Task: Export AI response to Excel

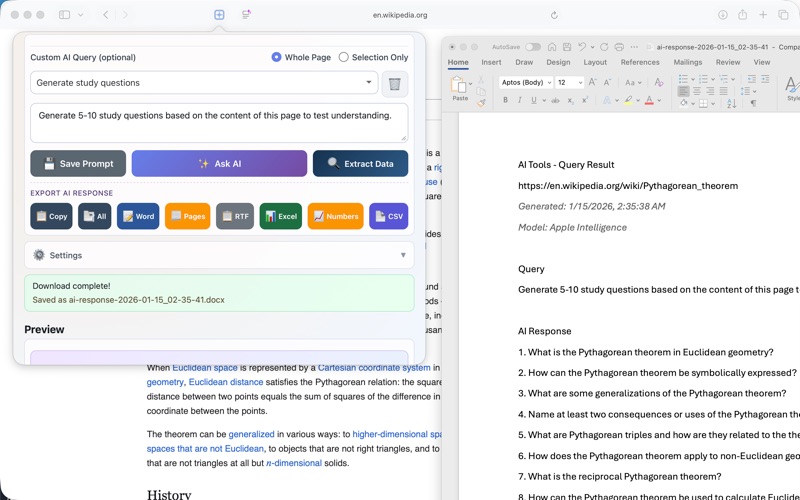Action: pyautogui.click(x=281, y=216)
